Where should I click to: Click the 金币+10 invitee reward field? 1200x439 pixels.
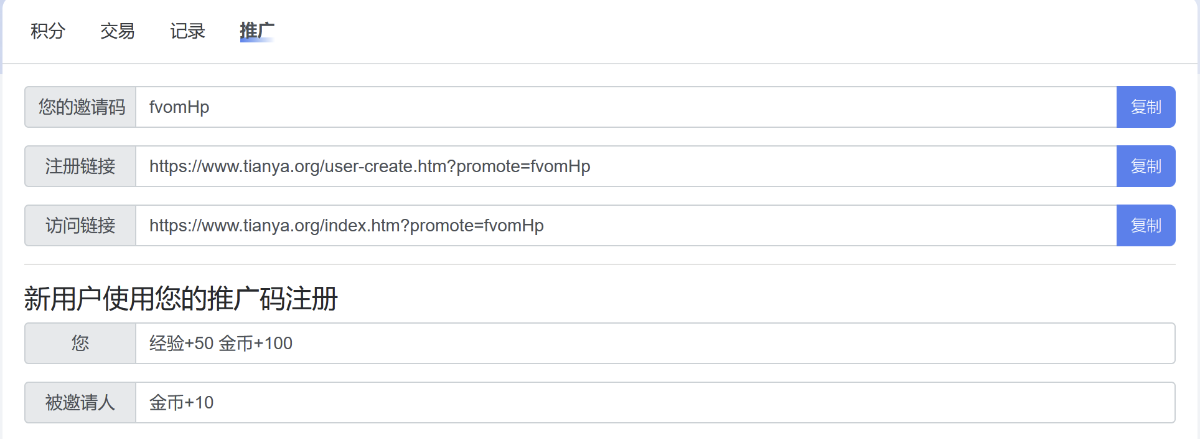pyautogui.click(x=655, y=403)
